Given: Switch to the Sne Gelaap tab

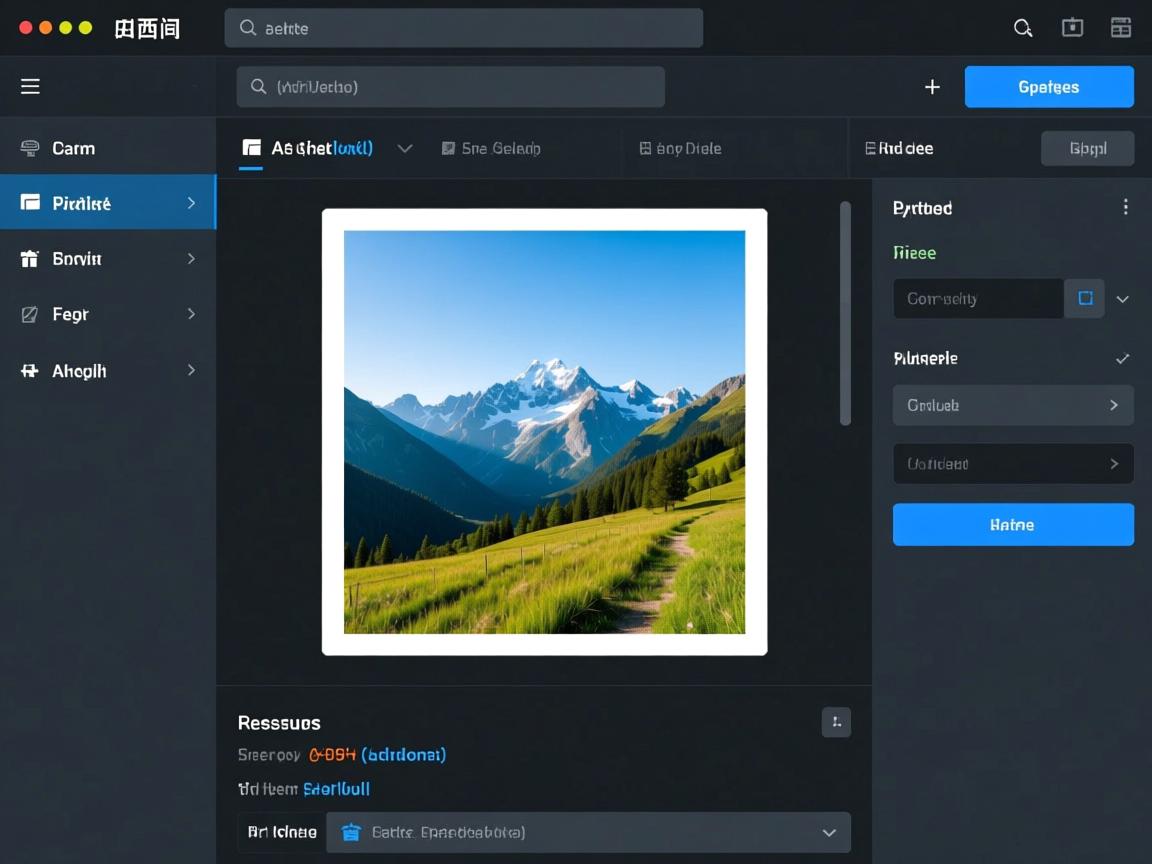Looking at the screenshot, I should [491, 148].
